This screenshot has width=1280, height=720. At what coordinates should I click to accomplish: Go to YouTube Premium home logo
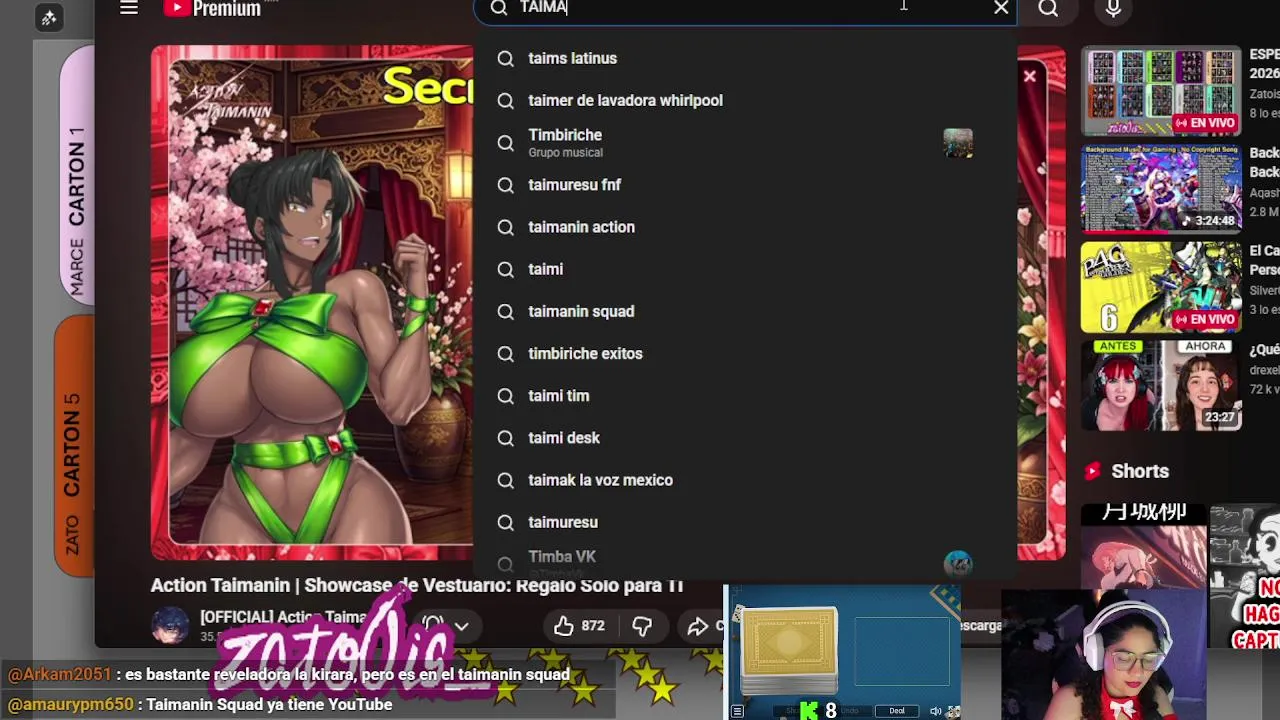pos(213,8)
